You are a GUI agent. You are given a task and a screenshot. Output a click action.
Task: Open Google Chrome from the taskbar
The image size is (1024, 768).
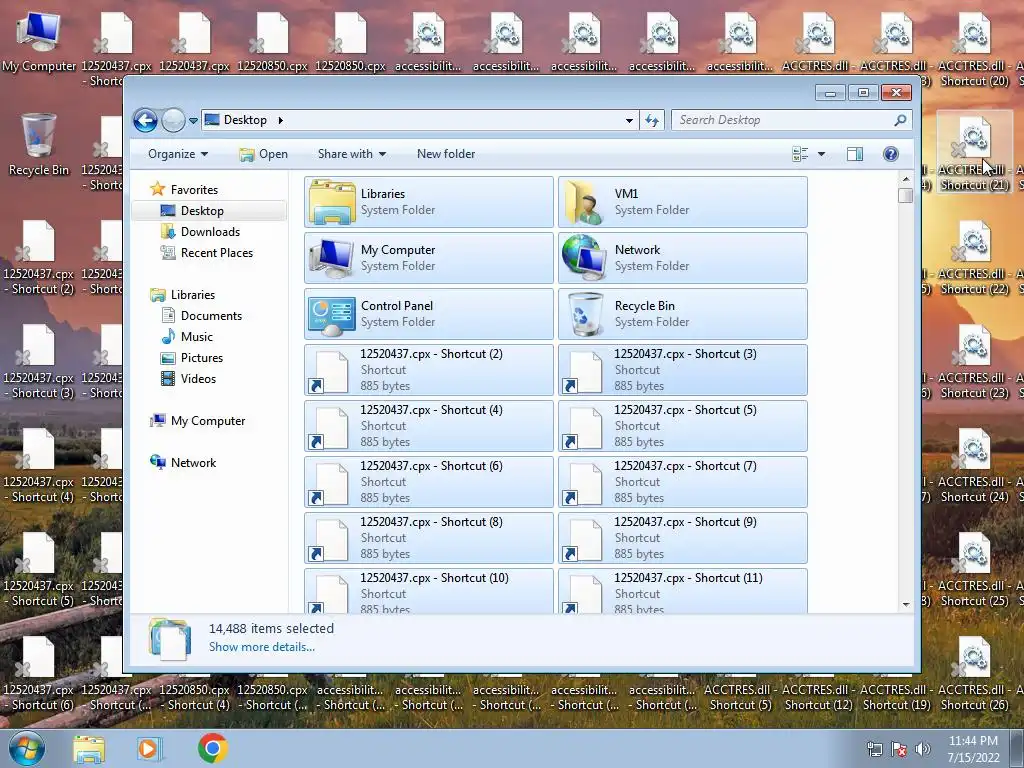[x=212, y=748]
